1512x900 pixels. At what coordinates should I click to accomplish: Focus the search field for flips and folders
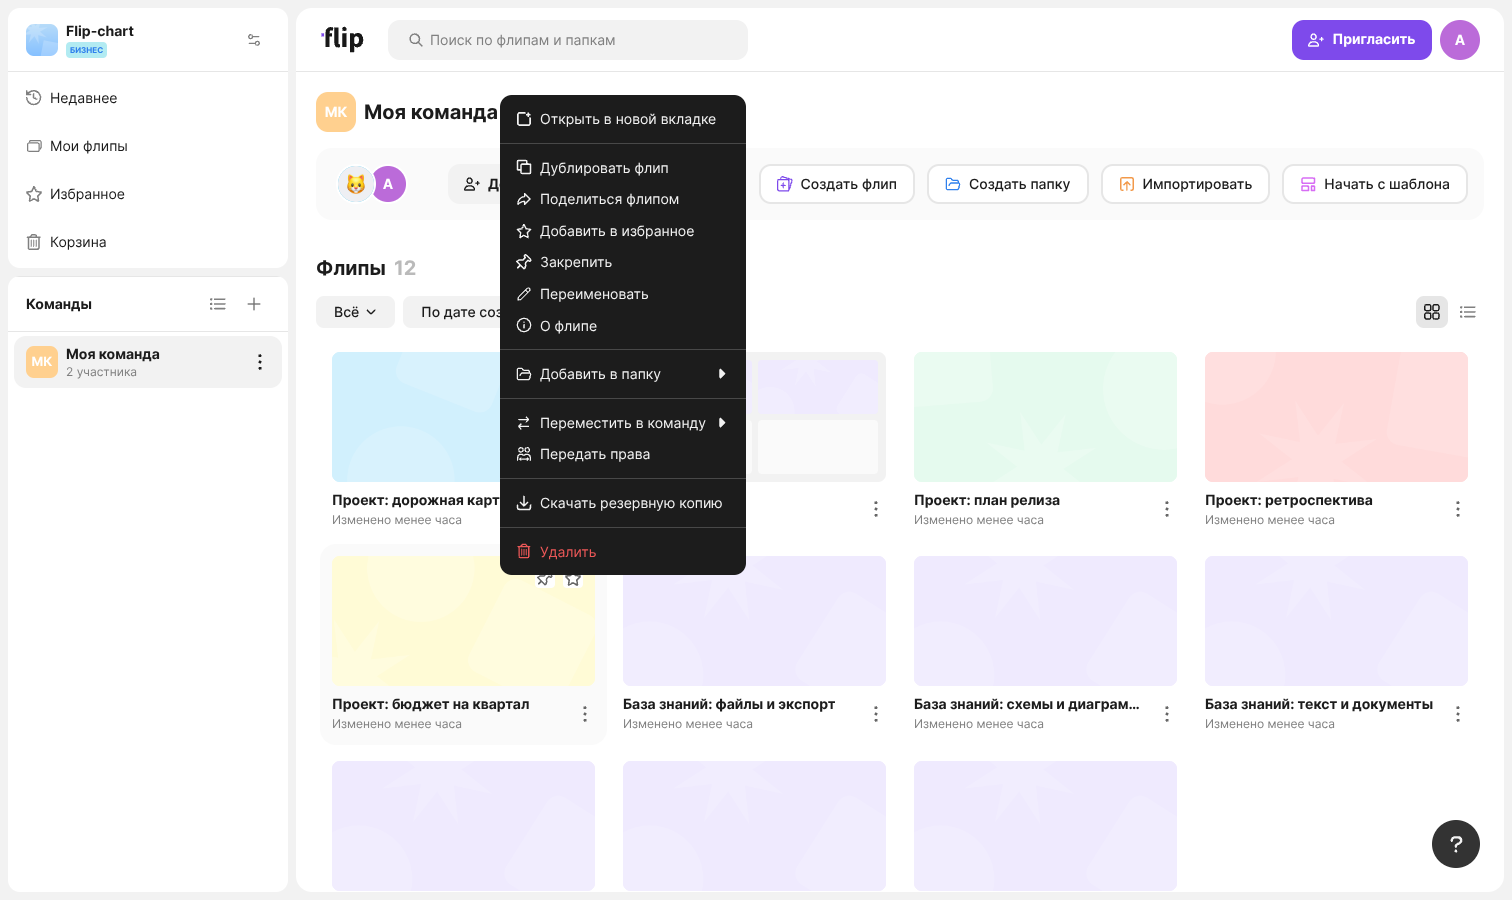pos(568,40)
